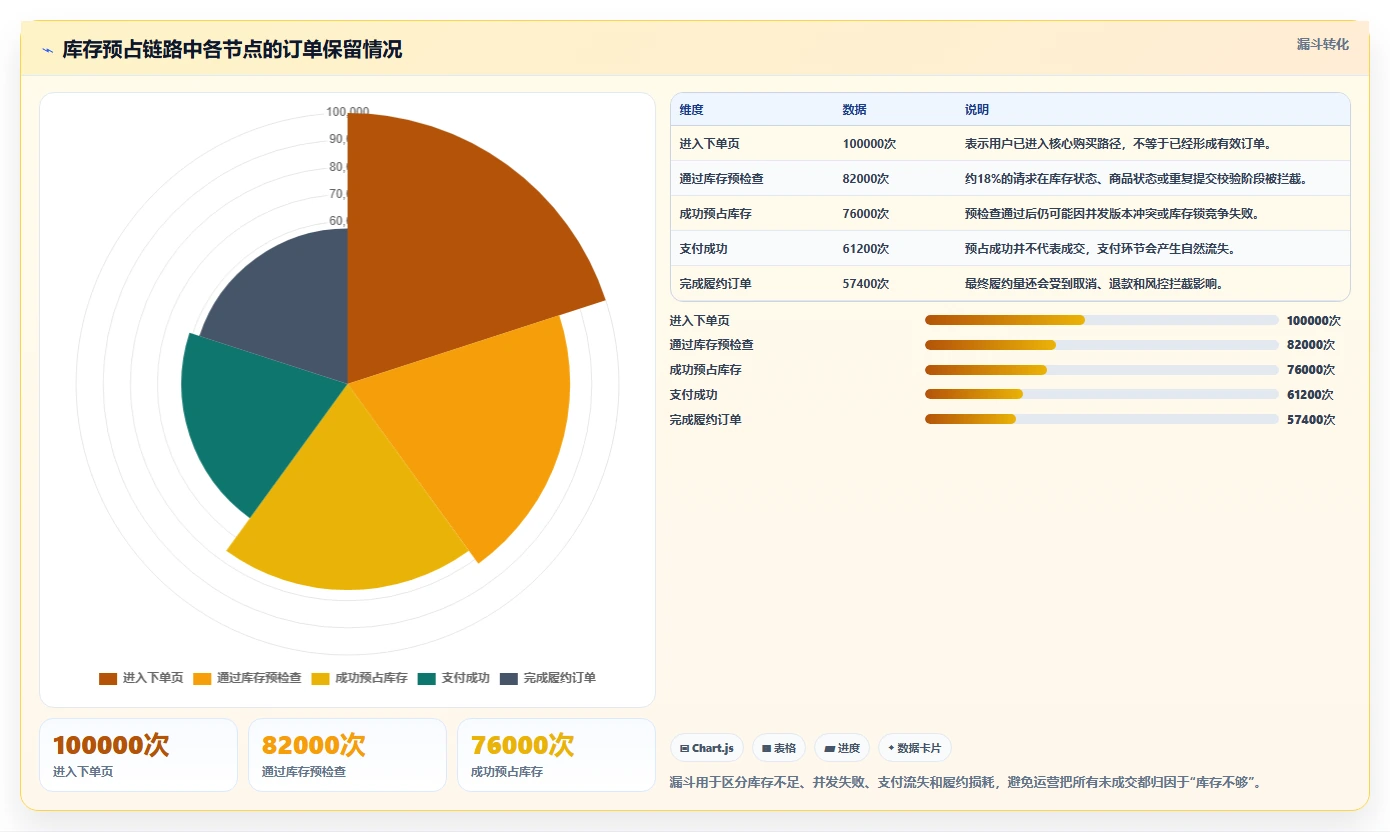Click the 82000次 data card
1390x832 pixels.
point(348,755)
